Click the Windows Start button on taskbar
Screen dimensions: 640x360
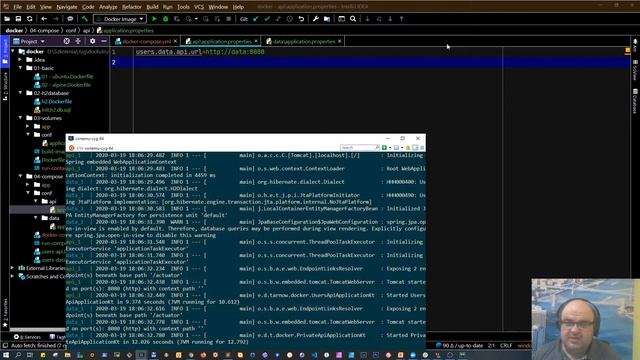(x=6, y=355)
